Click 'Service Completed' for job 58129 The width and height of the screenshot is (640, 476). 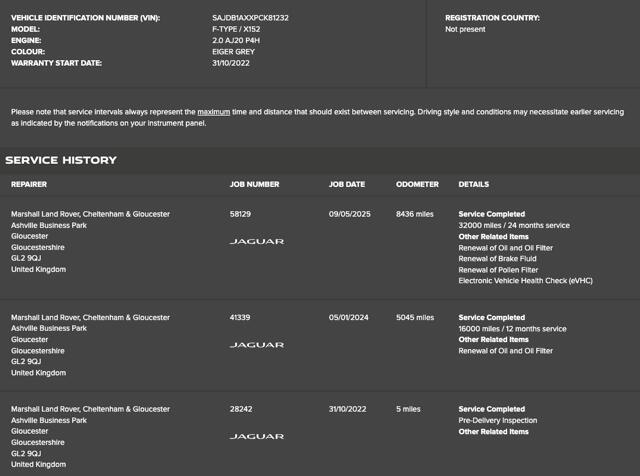coord(491,214)
